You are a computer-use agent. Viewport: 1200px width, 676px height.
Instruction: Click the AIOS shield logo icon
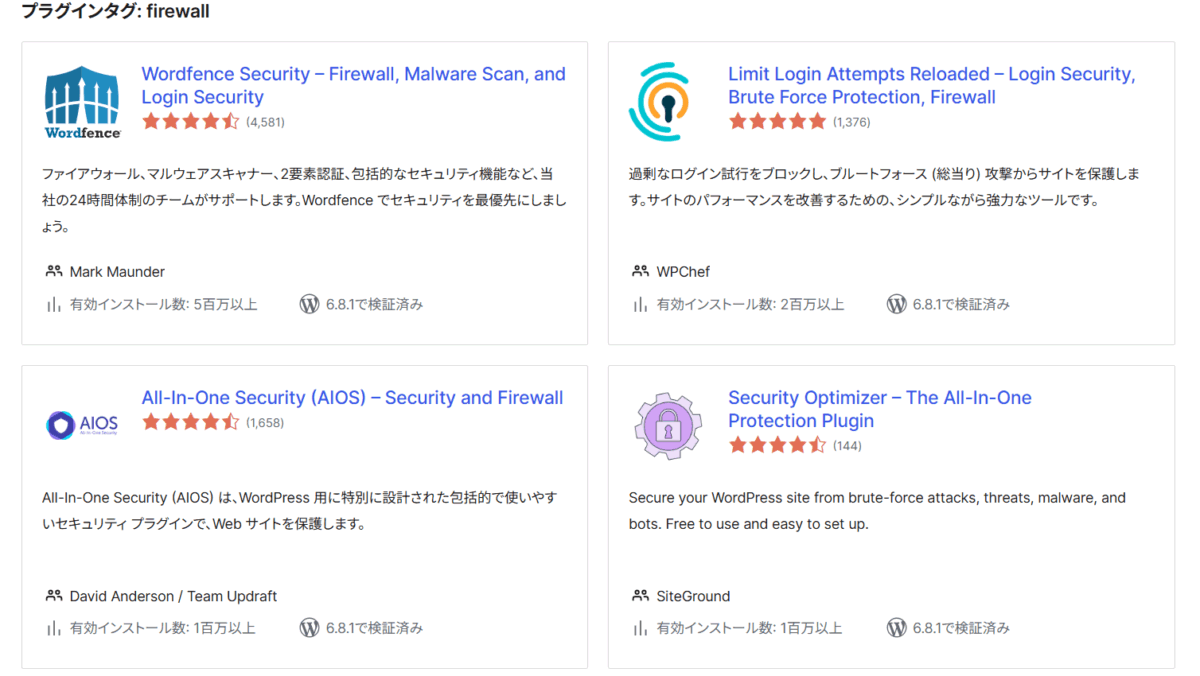click(83, 425)
